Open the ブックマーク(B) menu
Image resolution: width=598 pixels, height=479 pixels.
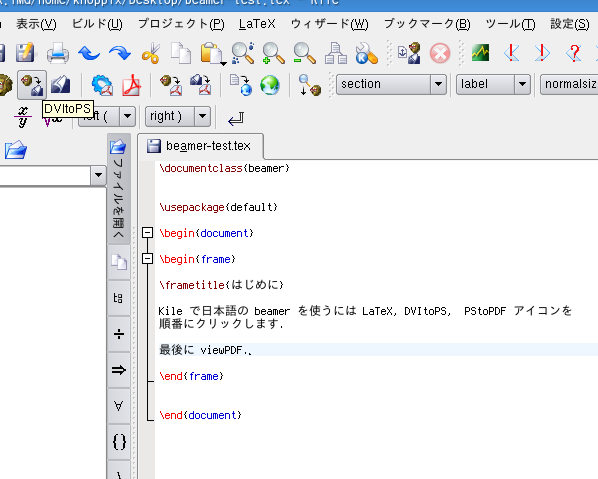(x=427, y=24)
